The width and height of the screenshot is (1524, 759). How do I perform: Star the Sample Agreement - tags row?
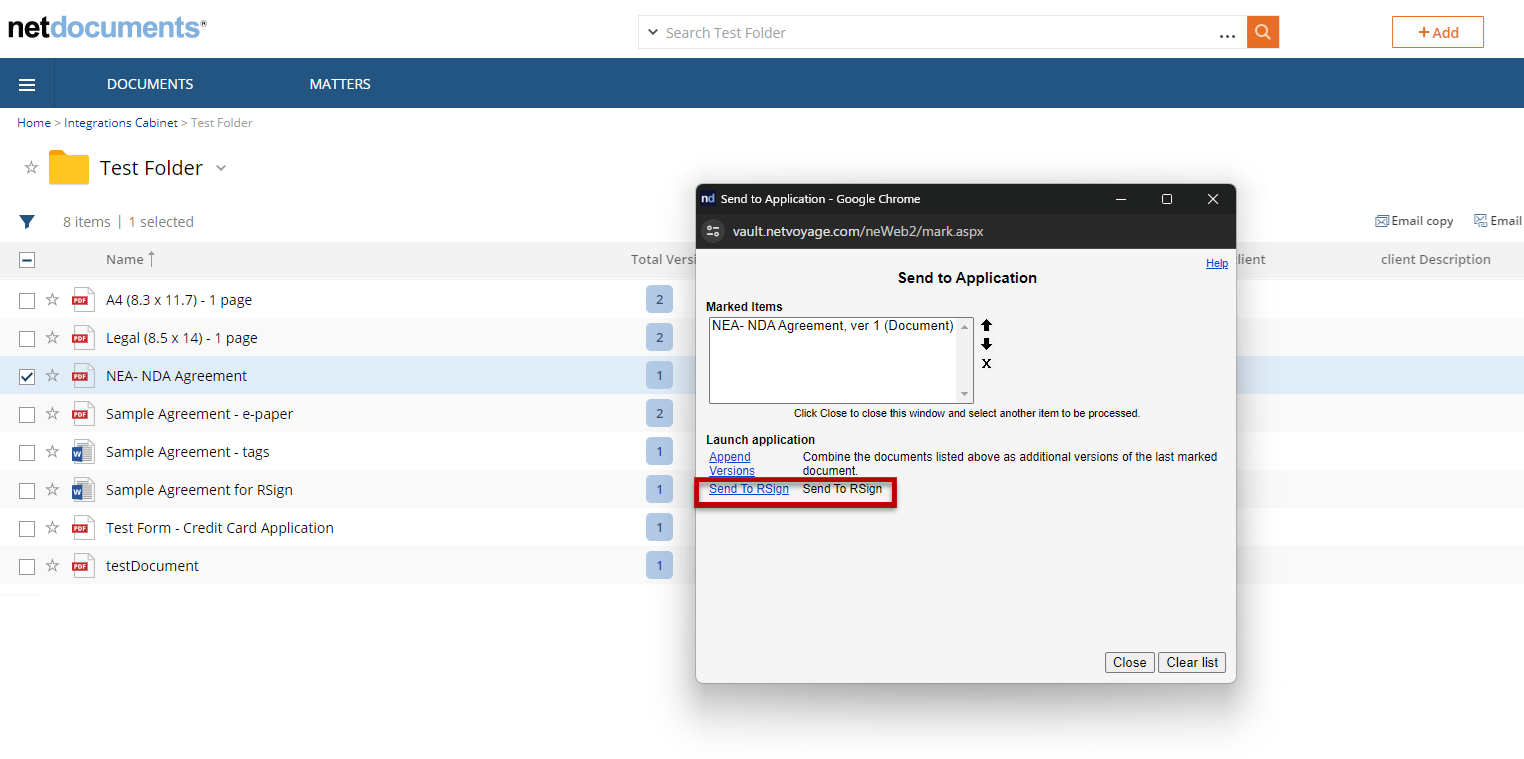point(52,452)
